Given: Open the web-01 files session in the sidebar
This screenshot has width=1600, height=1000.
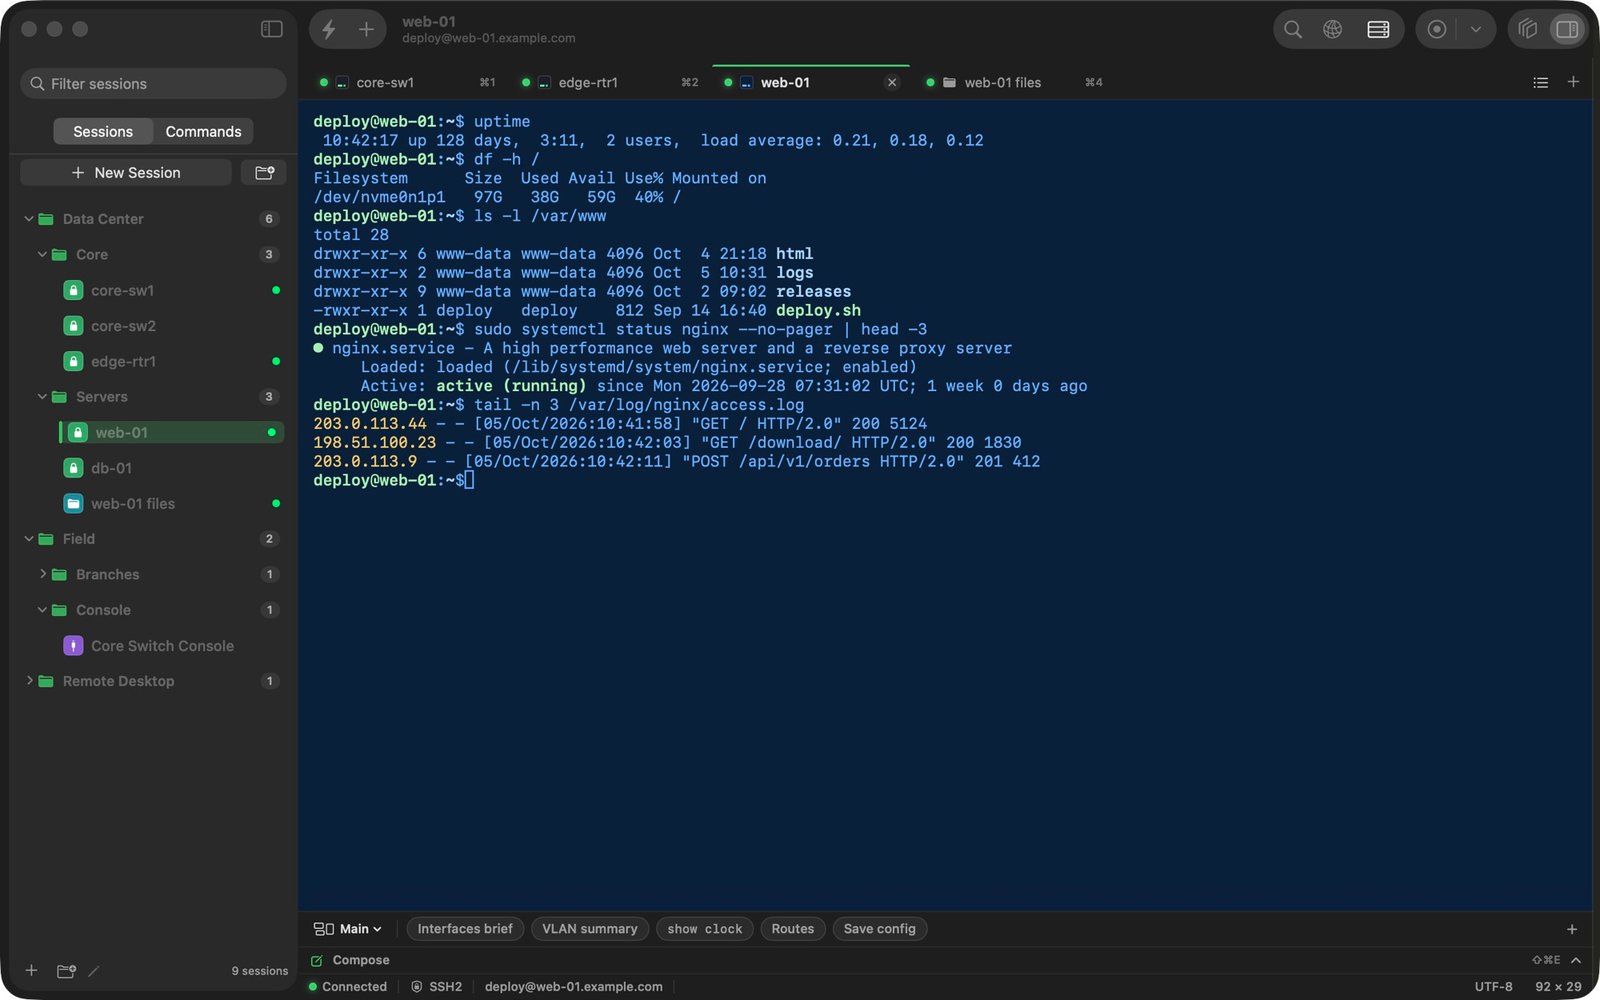Looking at the screenshot, I should (x=171, y=504).
